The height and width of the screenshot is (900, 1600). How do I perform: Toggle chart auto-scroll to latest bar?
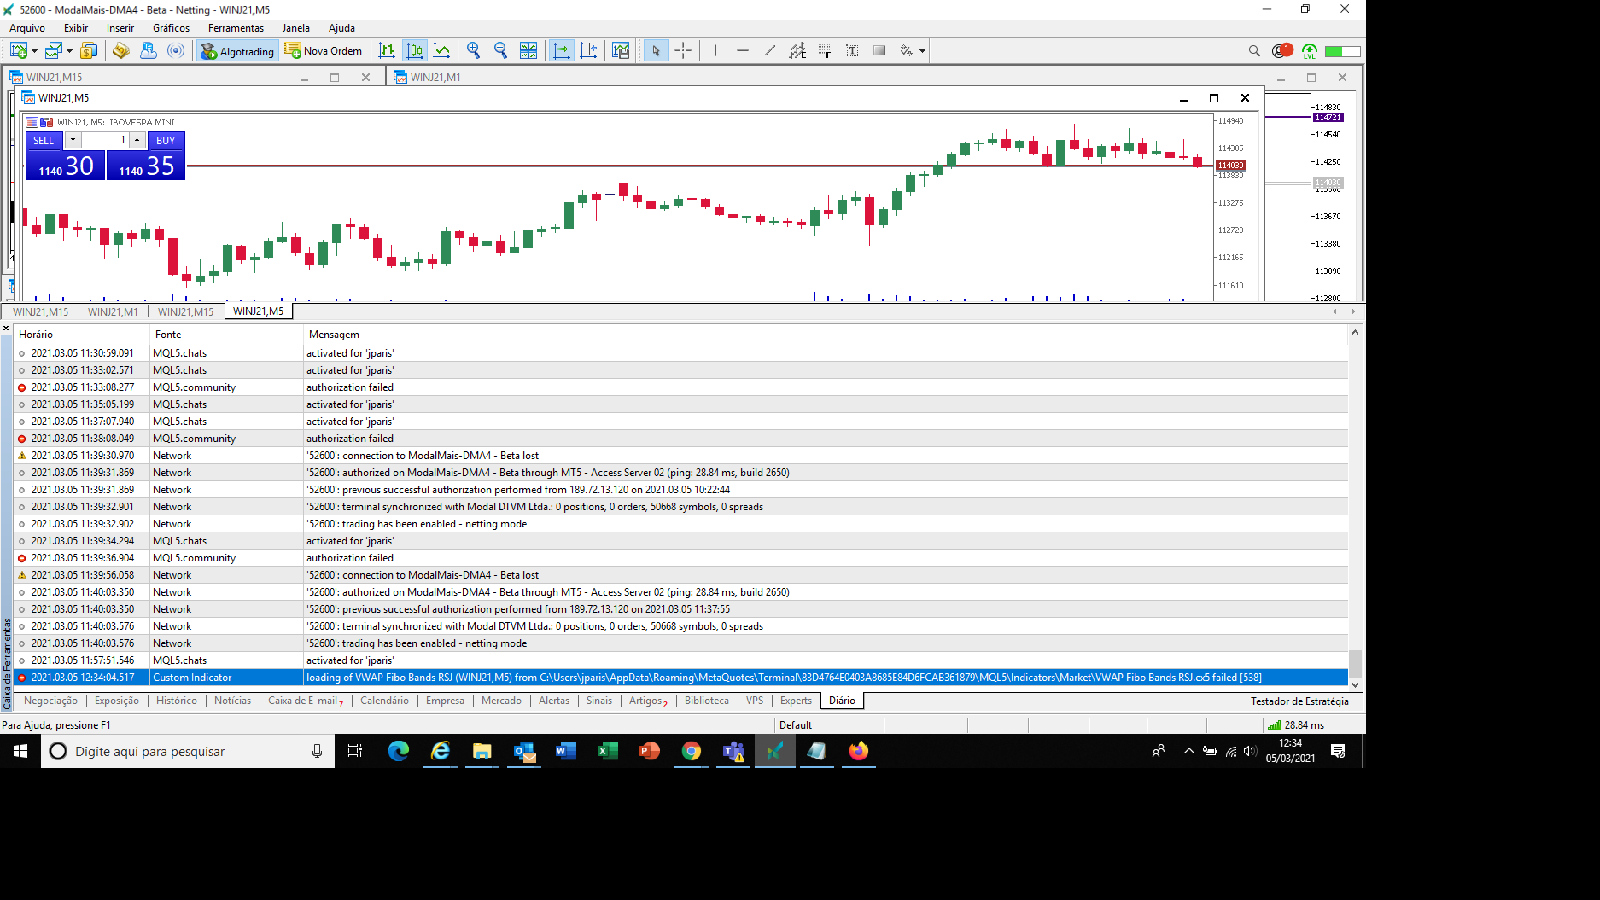(562, 51)
